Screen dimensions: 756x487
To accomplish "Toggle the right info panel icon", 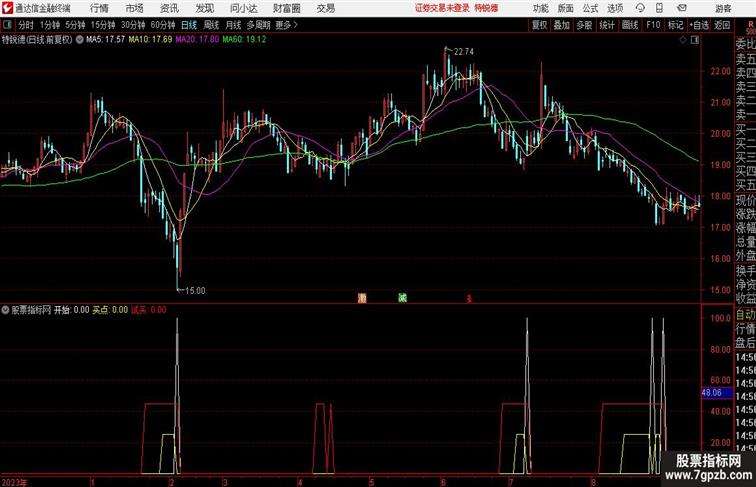I will click(x=695, y=40).
